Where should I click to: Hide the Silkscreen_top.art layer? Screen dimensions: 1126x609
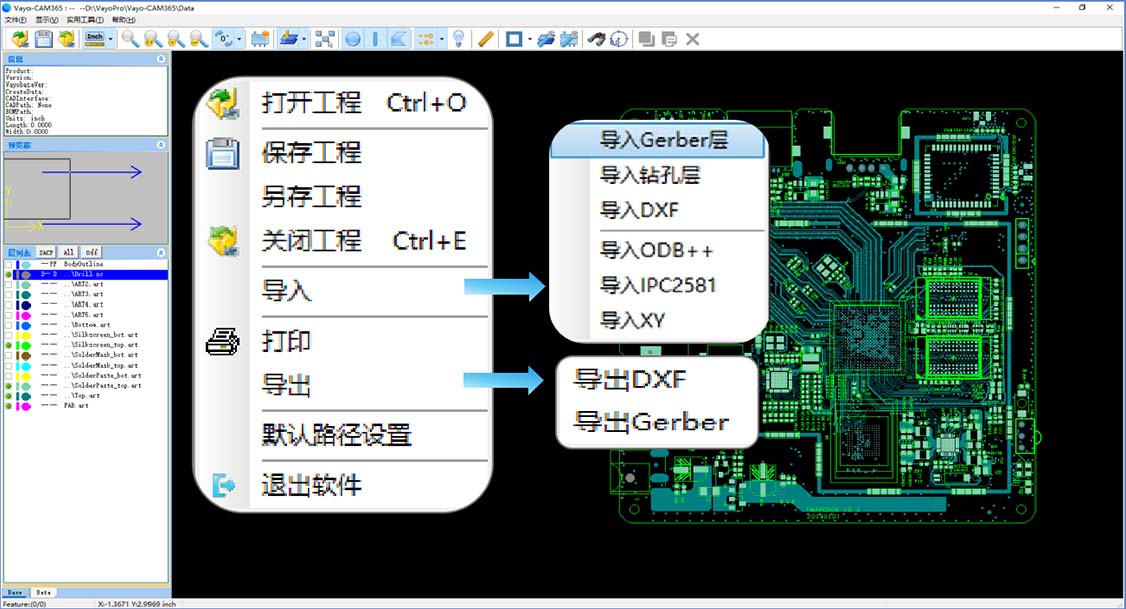pos(9,345)
